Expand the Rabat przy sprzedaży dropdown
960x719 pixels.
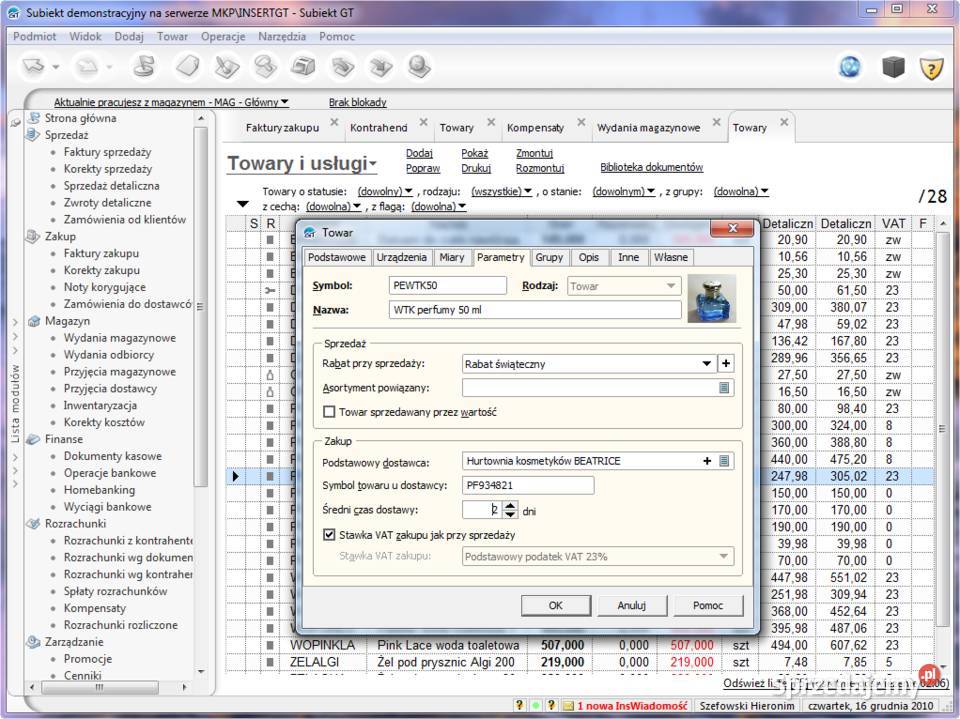click(x=707, y=364)
